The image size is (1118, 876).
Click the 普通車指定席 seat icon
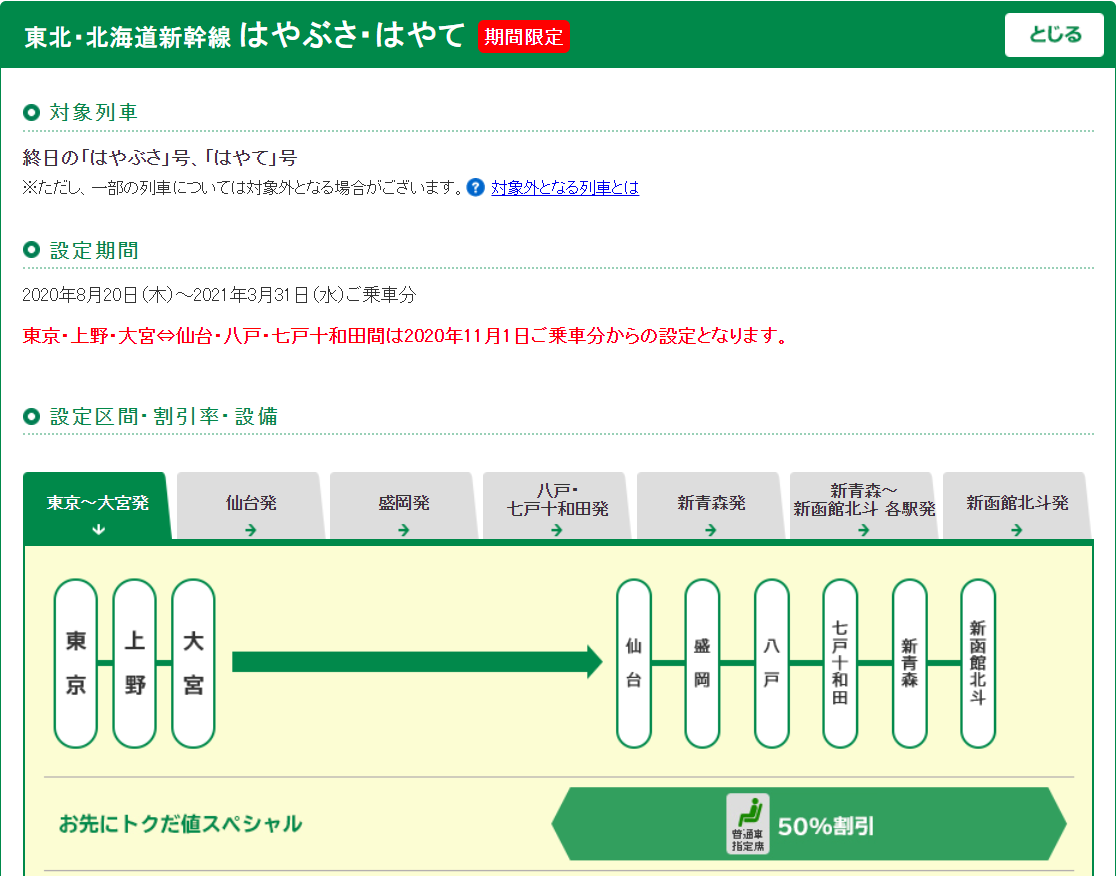pos(748,823)
